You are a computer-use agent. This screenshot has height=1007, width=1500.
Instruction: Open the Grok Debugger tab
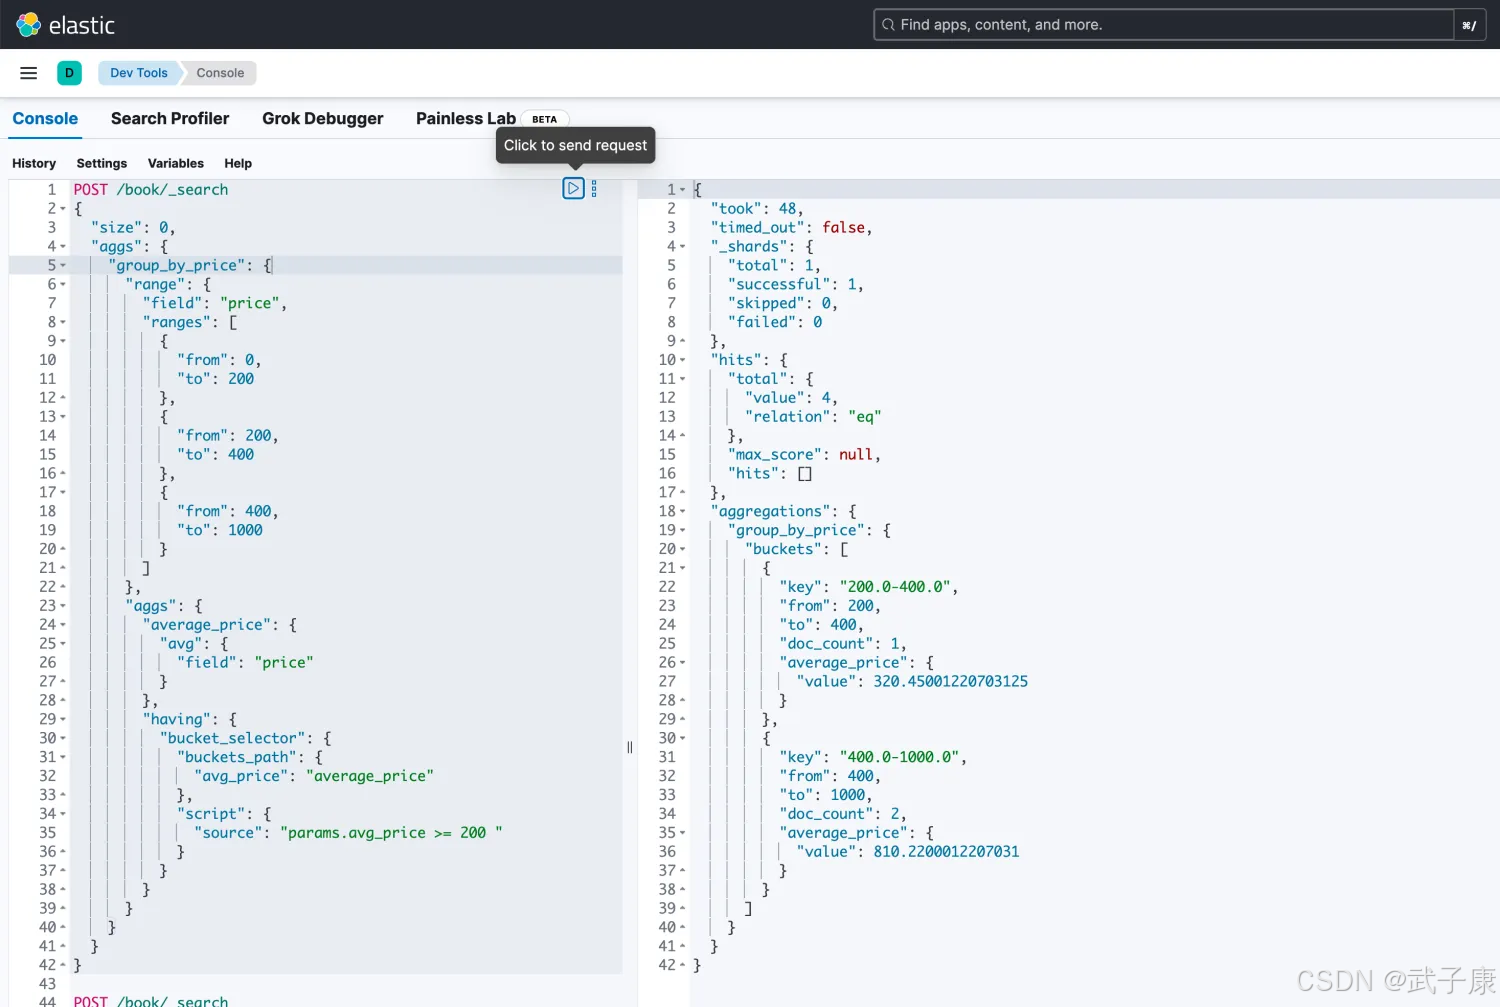(322, 118)
